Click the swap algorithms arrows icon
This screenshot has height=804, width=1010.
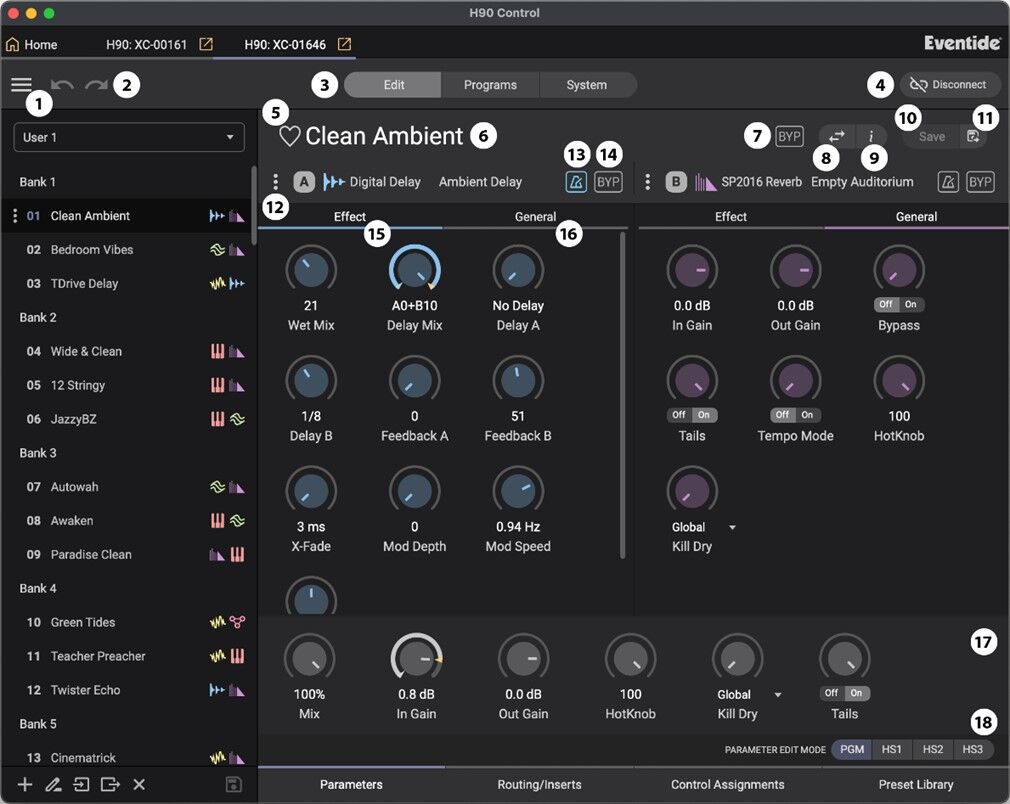[836, 137]
